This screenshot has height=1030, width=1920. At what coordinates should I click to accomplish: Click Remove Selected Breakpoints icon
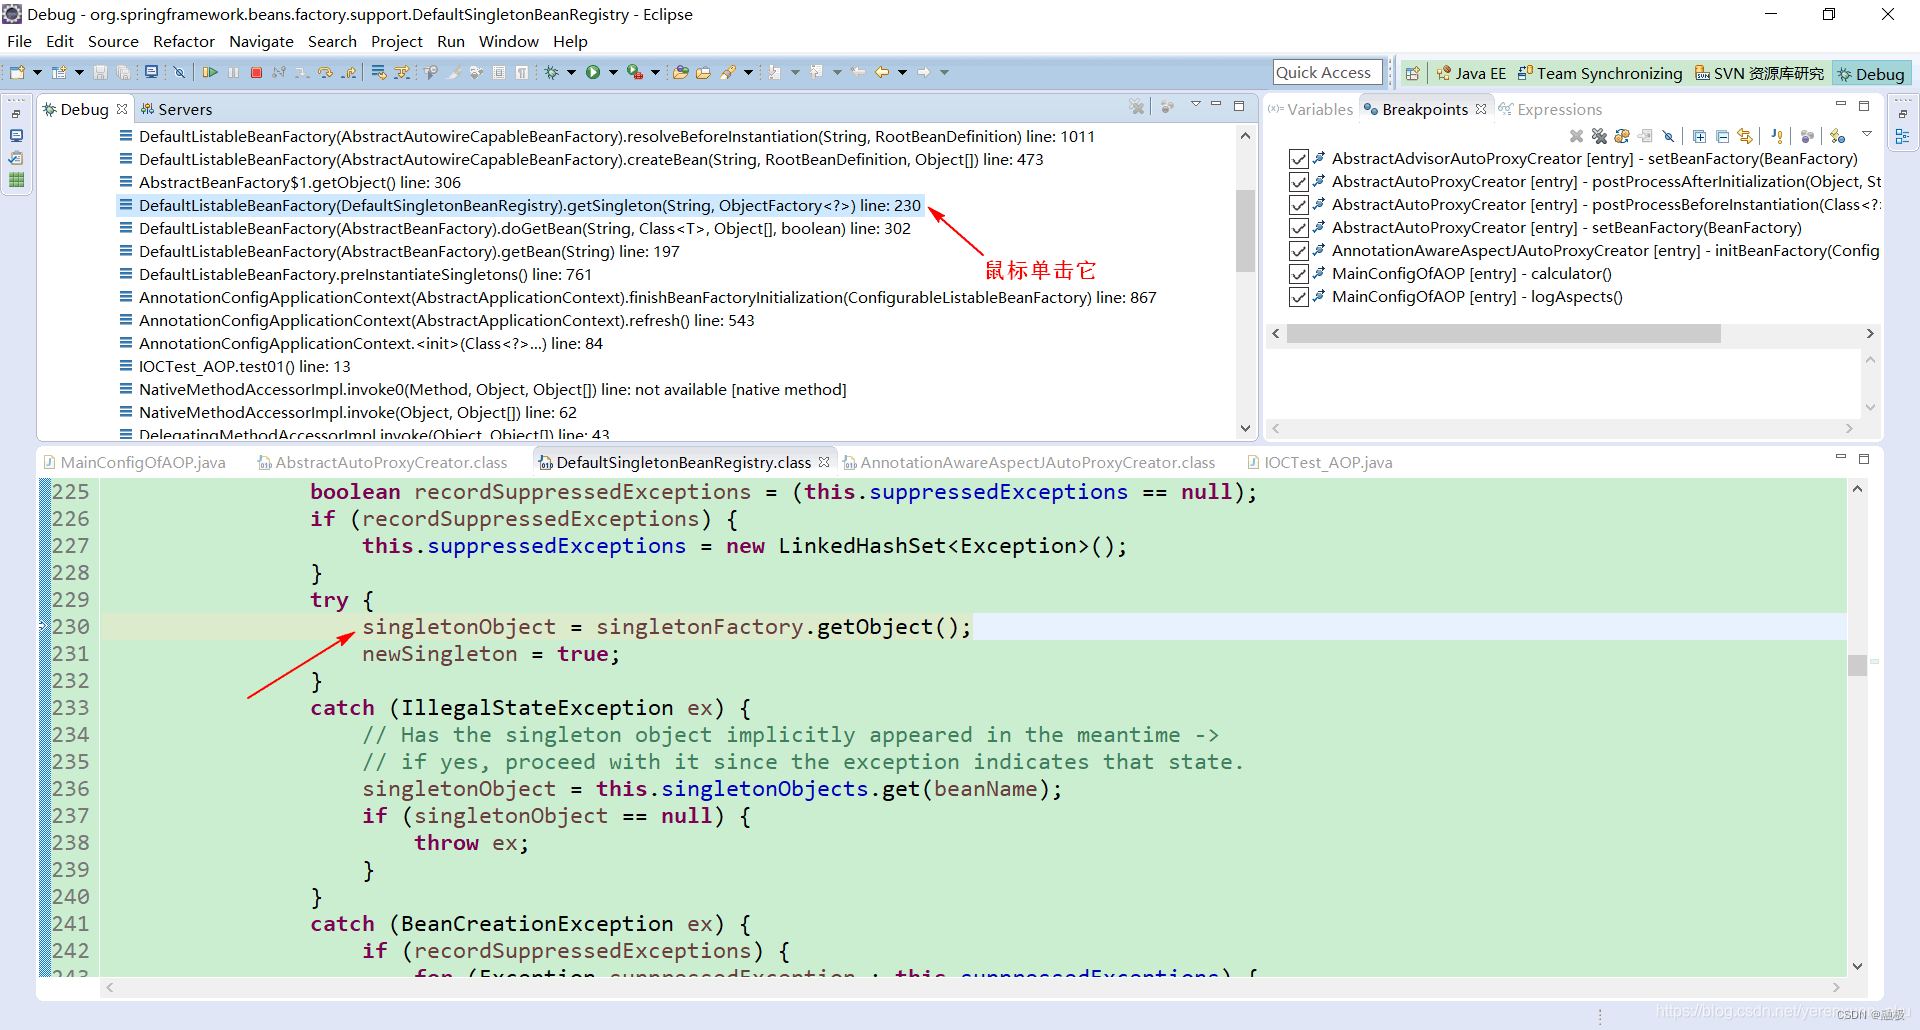[x=1576, y=136]
